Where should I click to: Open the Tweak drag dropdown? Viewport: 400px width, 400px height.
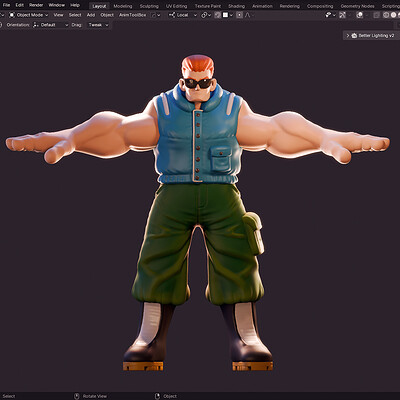(98, 25)
